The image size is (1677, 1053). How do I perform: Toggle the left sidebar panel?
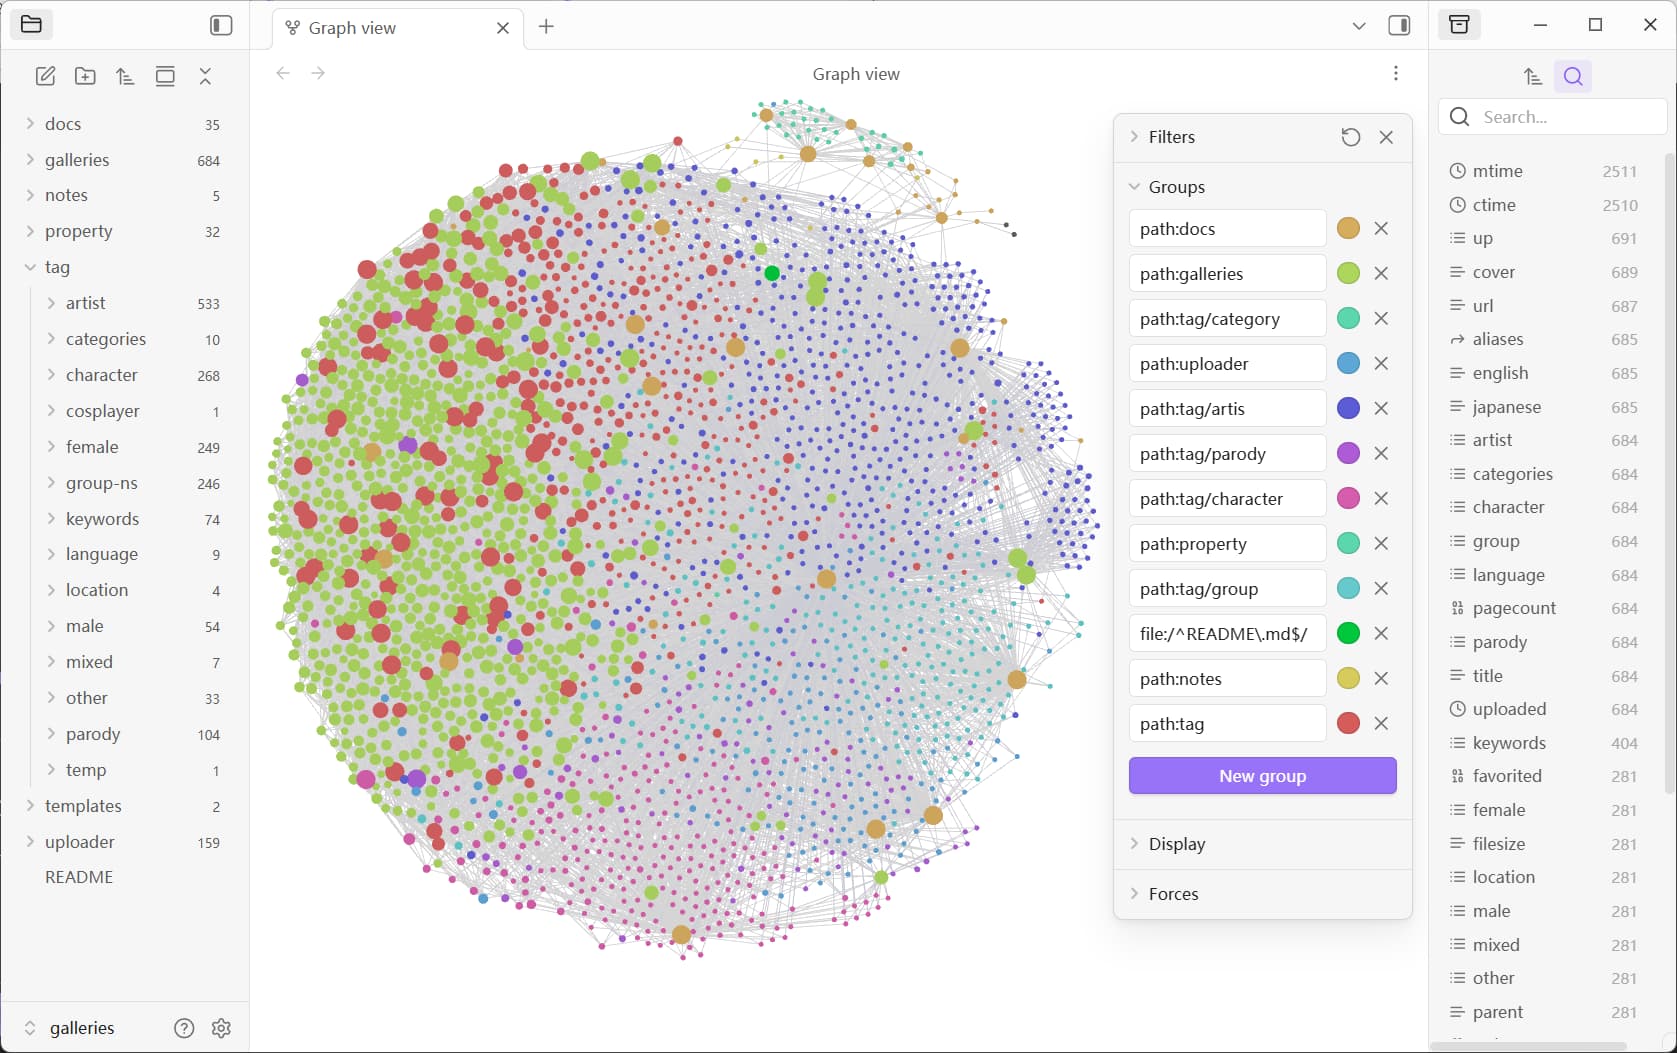(221, 25)
